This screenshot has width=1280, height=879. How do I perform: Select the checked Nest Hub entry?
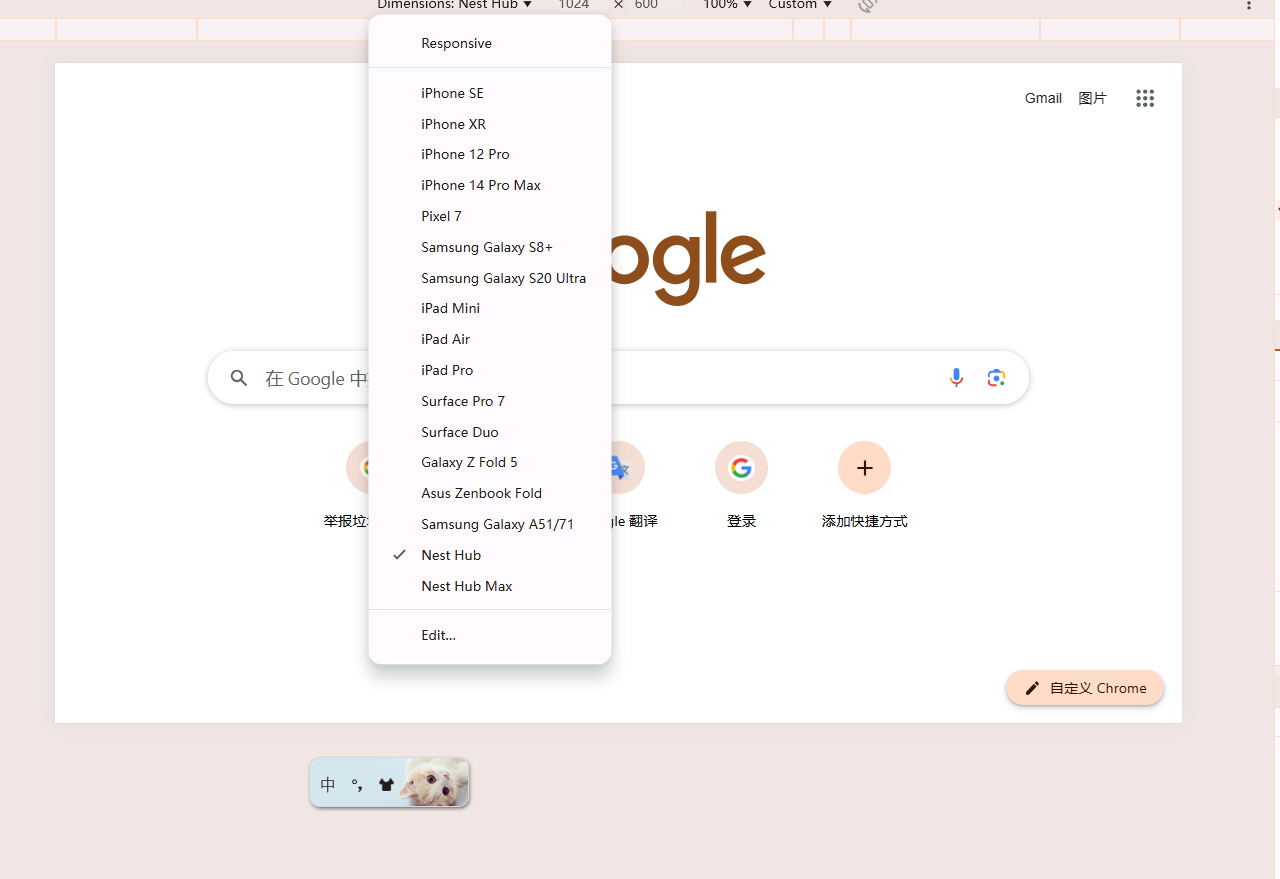[490, 555]
